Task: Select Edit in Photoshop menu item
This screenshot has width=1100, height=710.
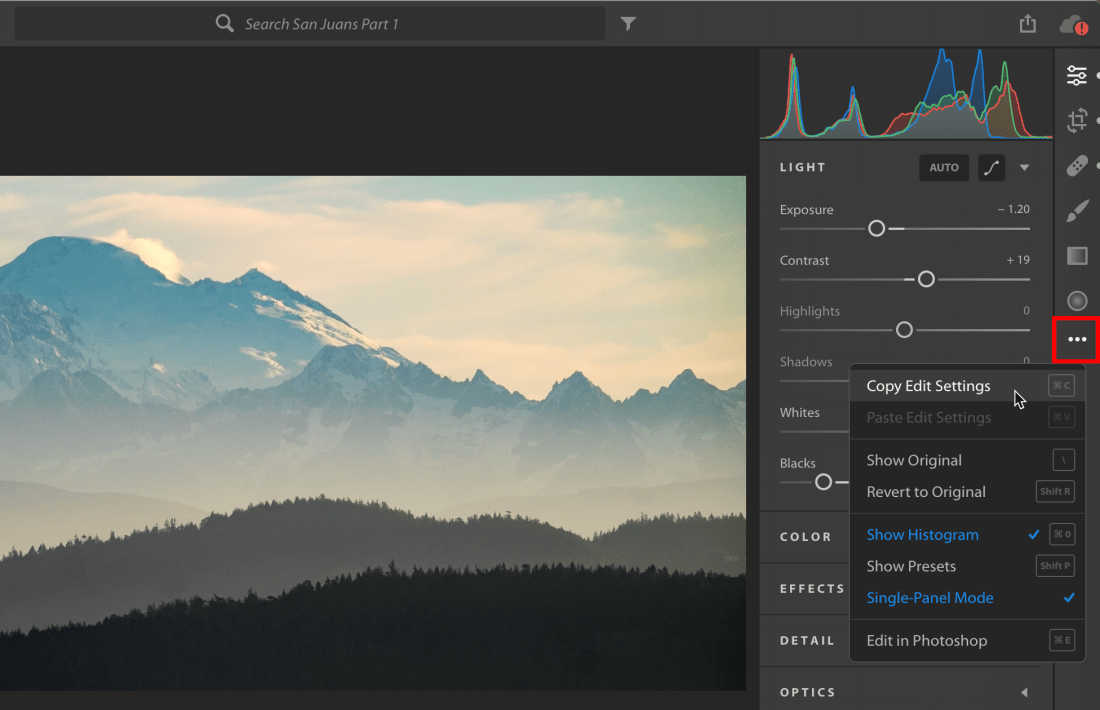Action: pos(926,641)
